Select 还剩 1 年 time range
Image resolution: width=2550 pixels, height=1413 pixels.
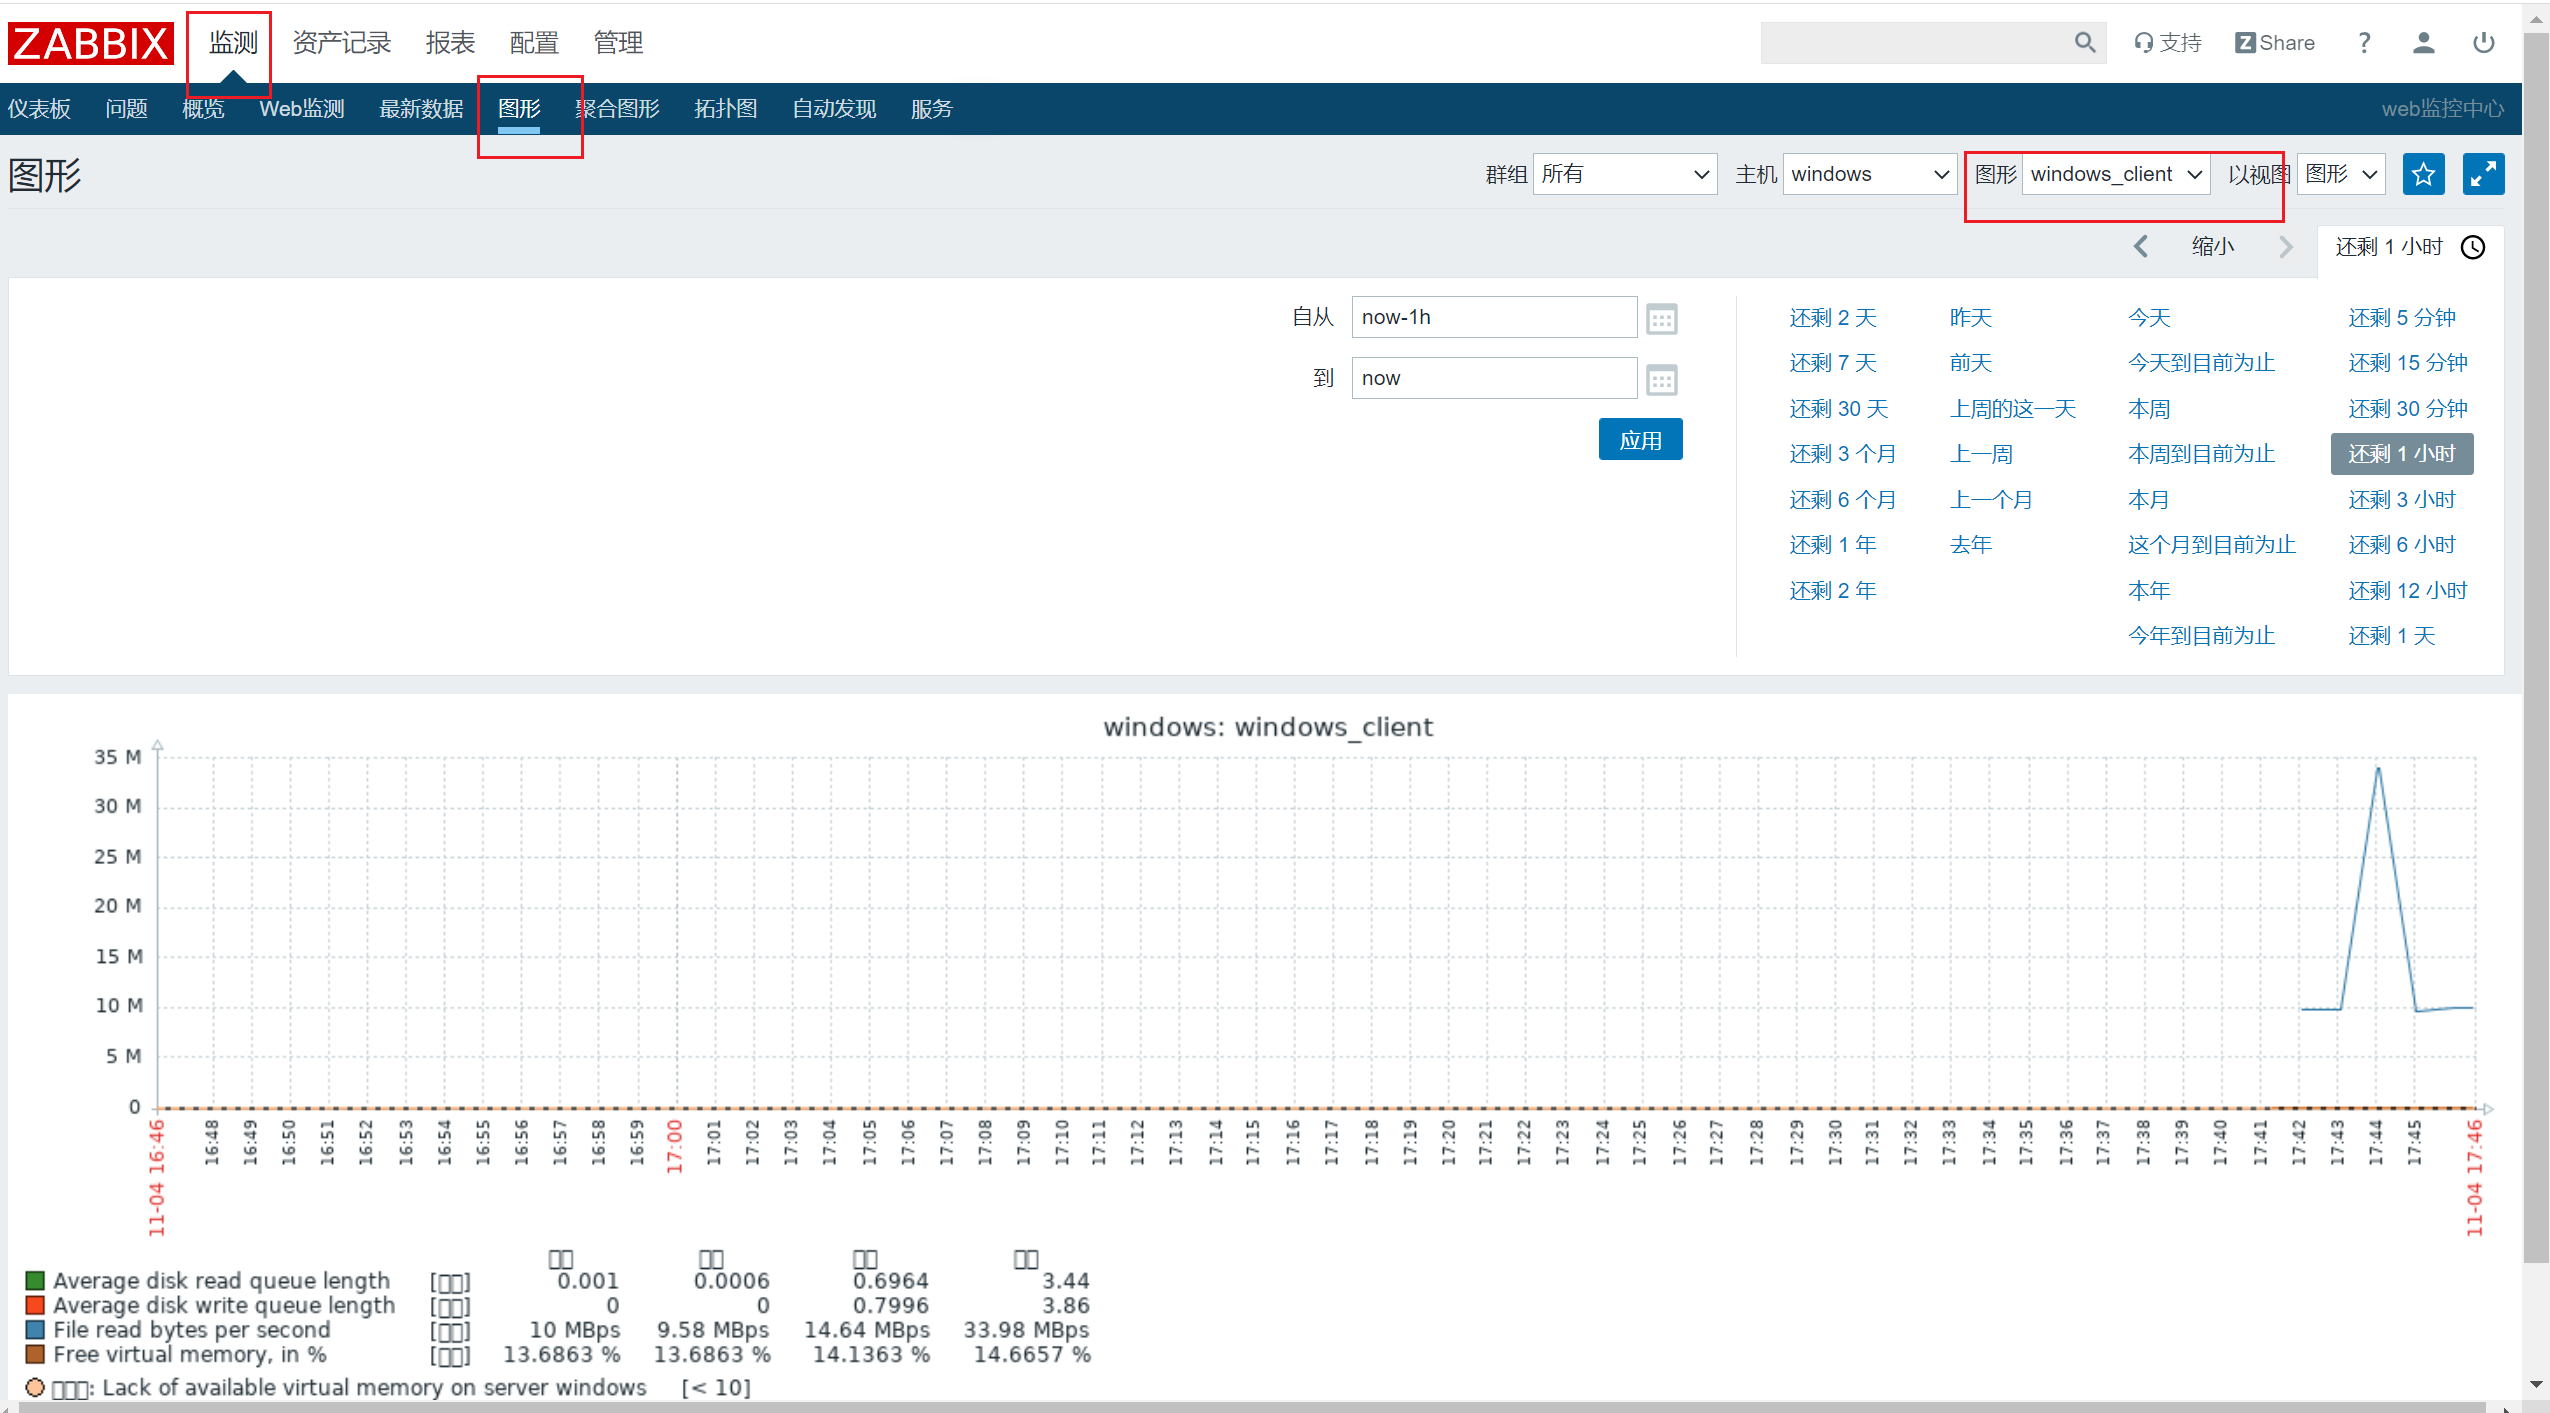(1833, 545)
